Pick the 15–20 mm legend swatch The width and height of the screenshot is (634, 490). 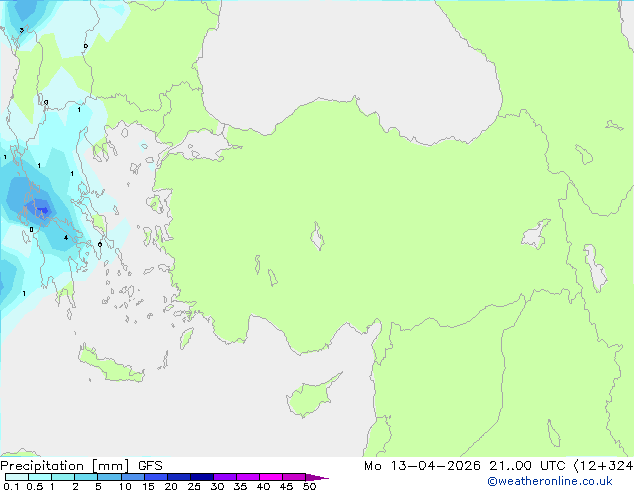pyautogui.click(x=156, y=477)
